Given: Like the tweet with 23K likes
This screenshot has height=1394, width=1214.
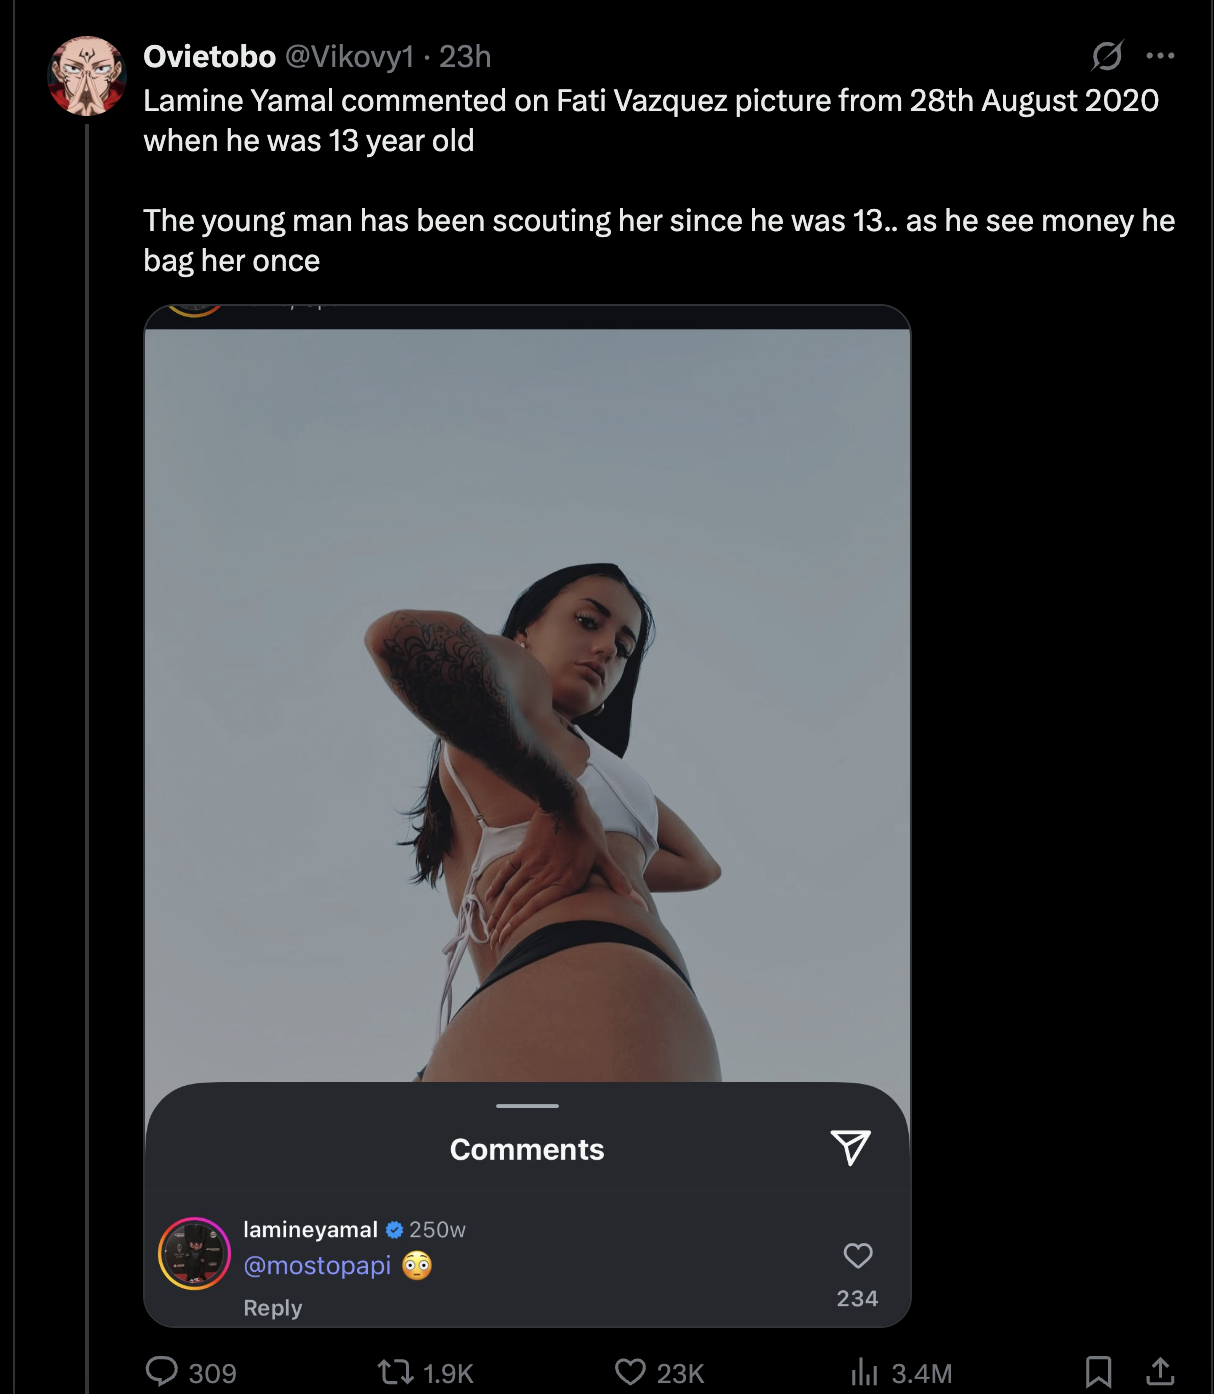Looking at the screenshot, I should coord(659,1372).
